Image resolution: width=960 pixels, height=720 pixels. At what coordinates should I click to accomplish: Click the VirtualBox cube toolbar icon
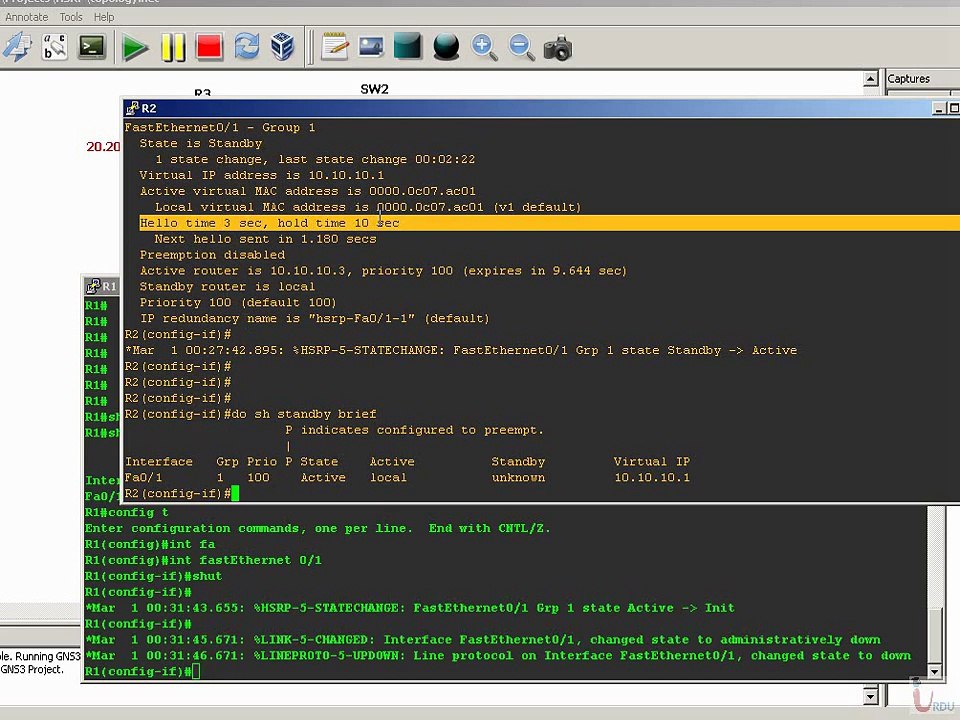282,47
